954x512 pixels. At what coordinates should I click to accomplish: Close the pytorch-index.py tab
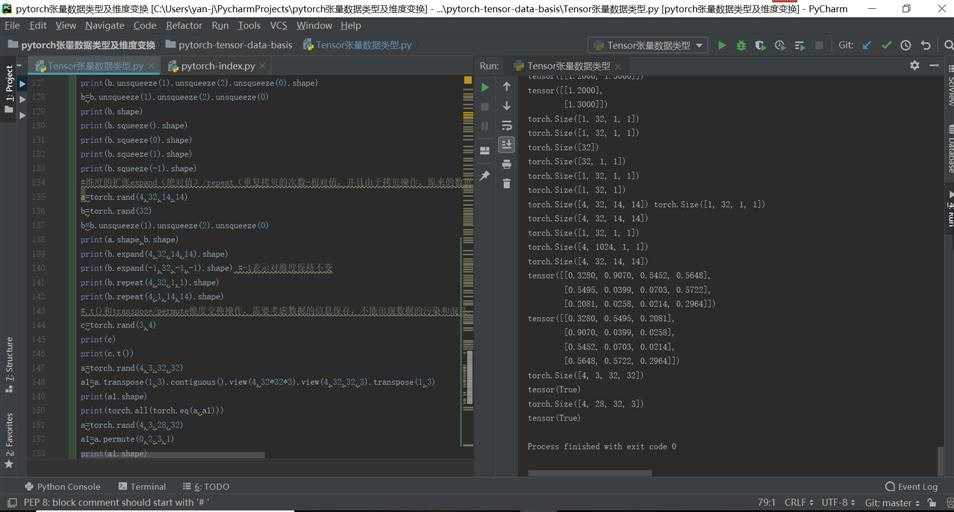click(262, 66)
